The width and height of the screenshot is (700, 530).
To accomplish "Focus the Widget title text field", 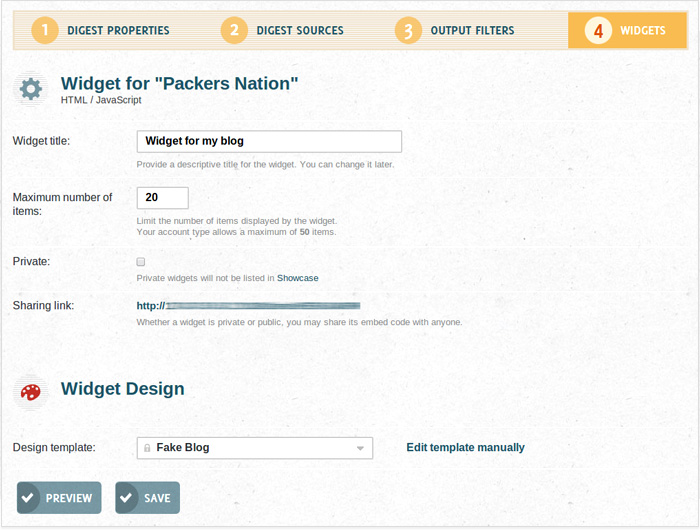I will [x=269, y=141].
